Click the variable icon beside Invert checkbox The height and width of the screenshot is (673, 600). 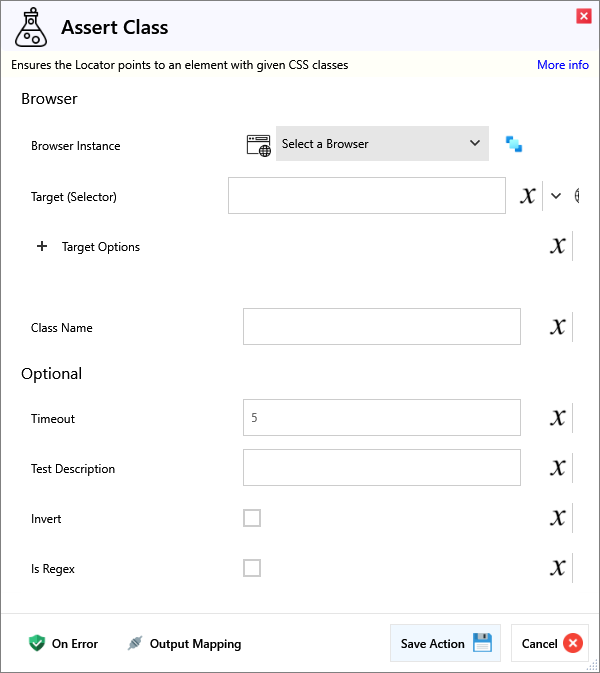(x=558, y=518)
